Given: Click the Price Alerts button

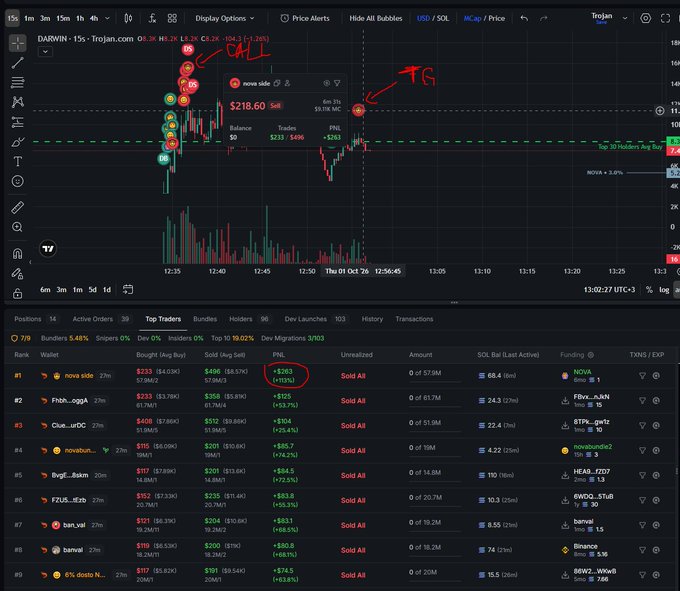Looking at the screenshot, I should tap(305, 18).
